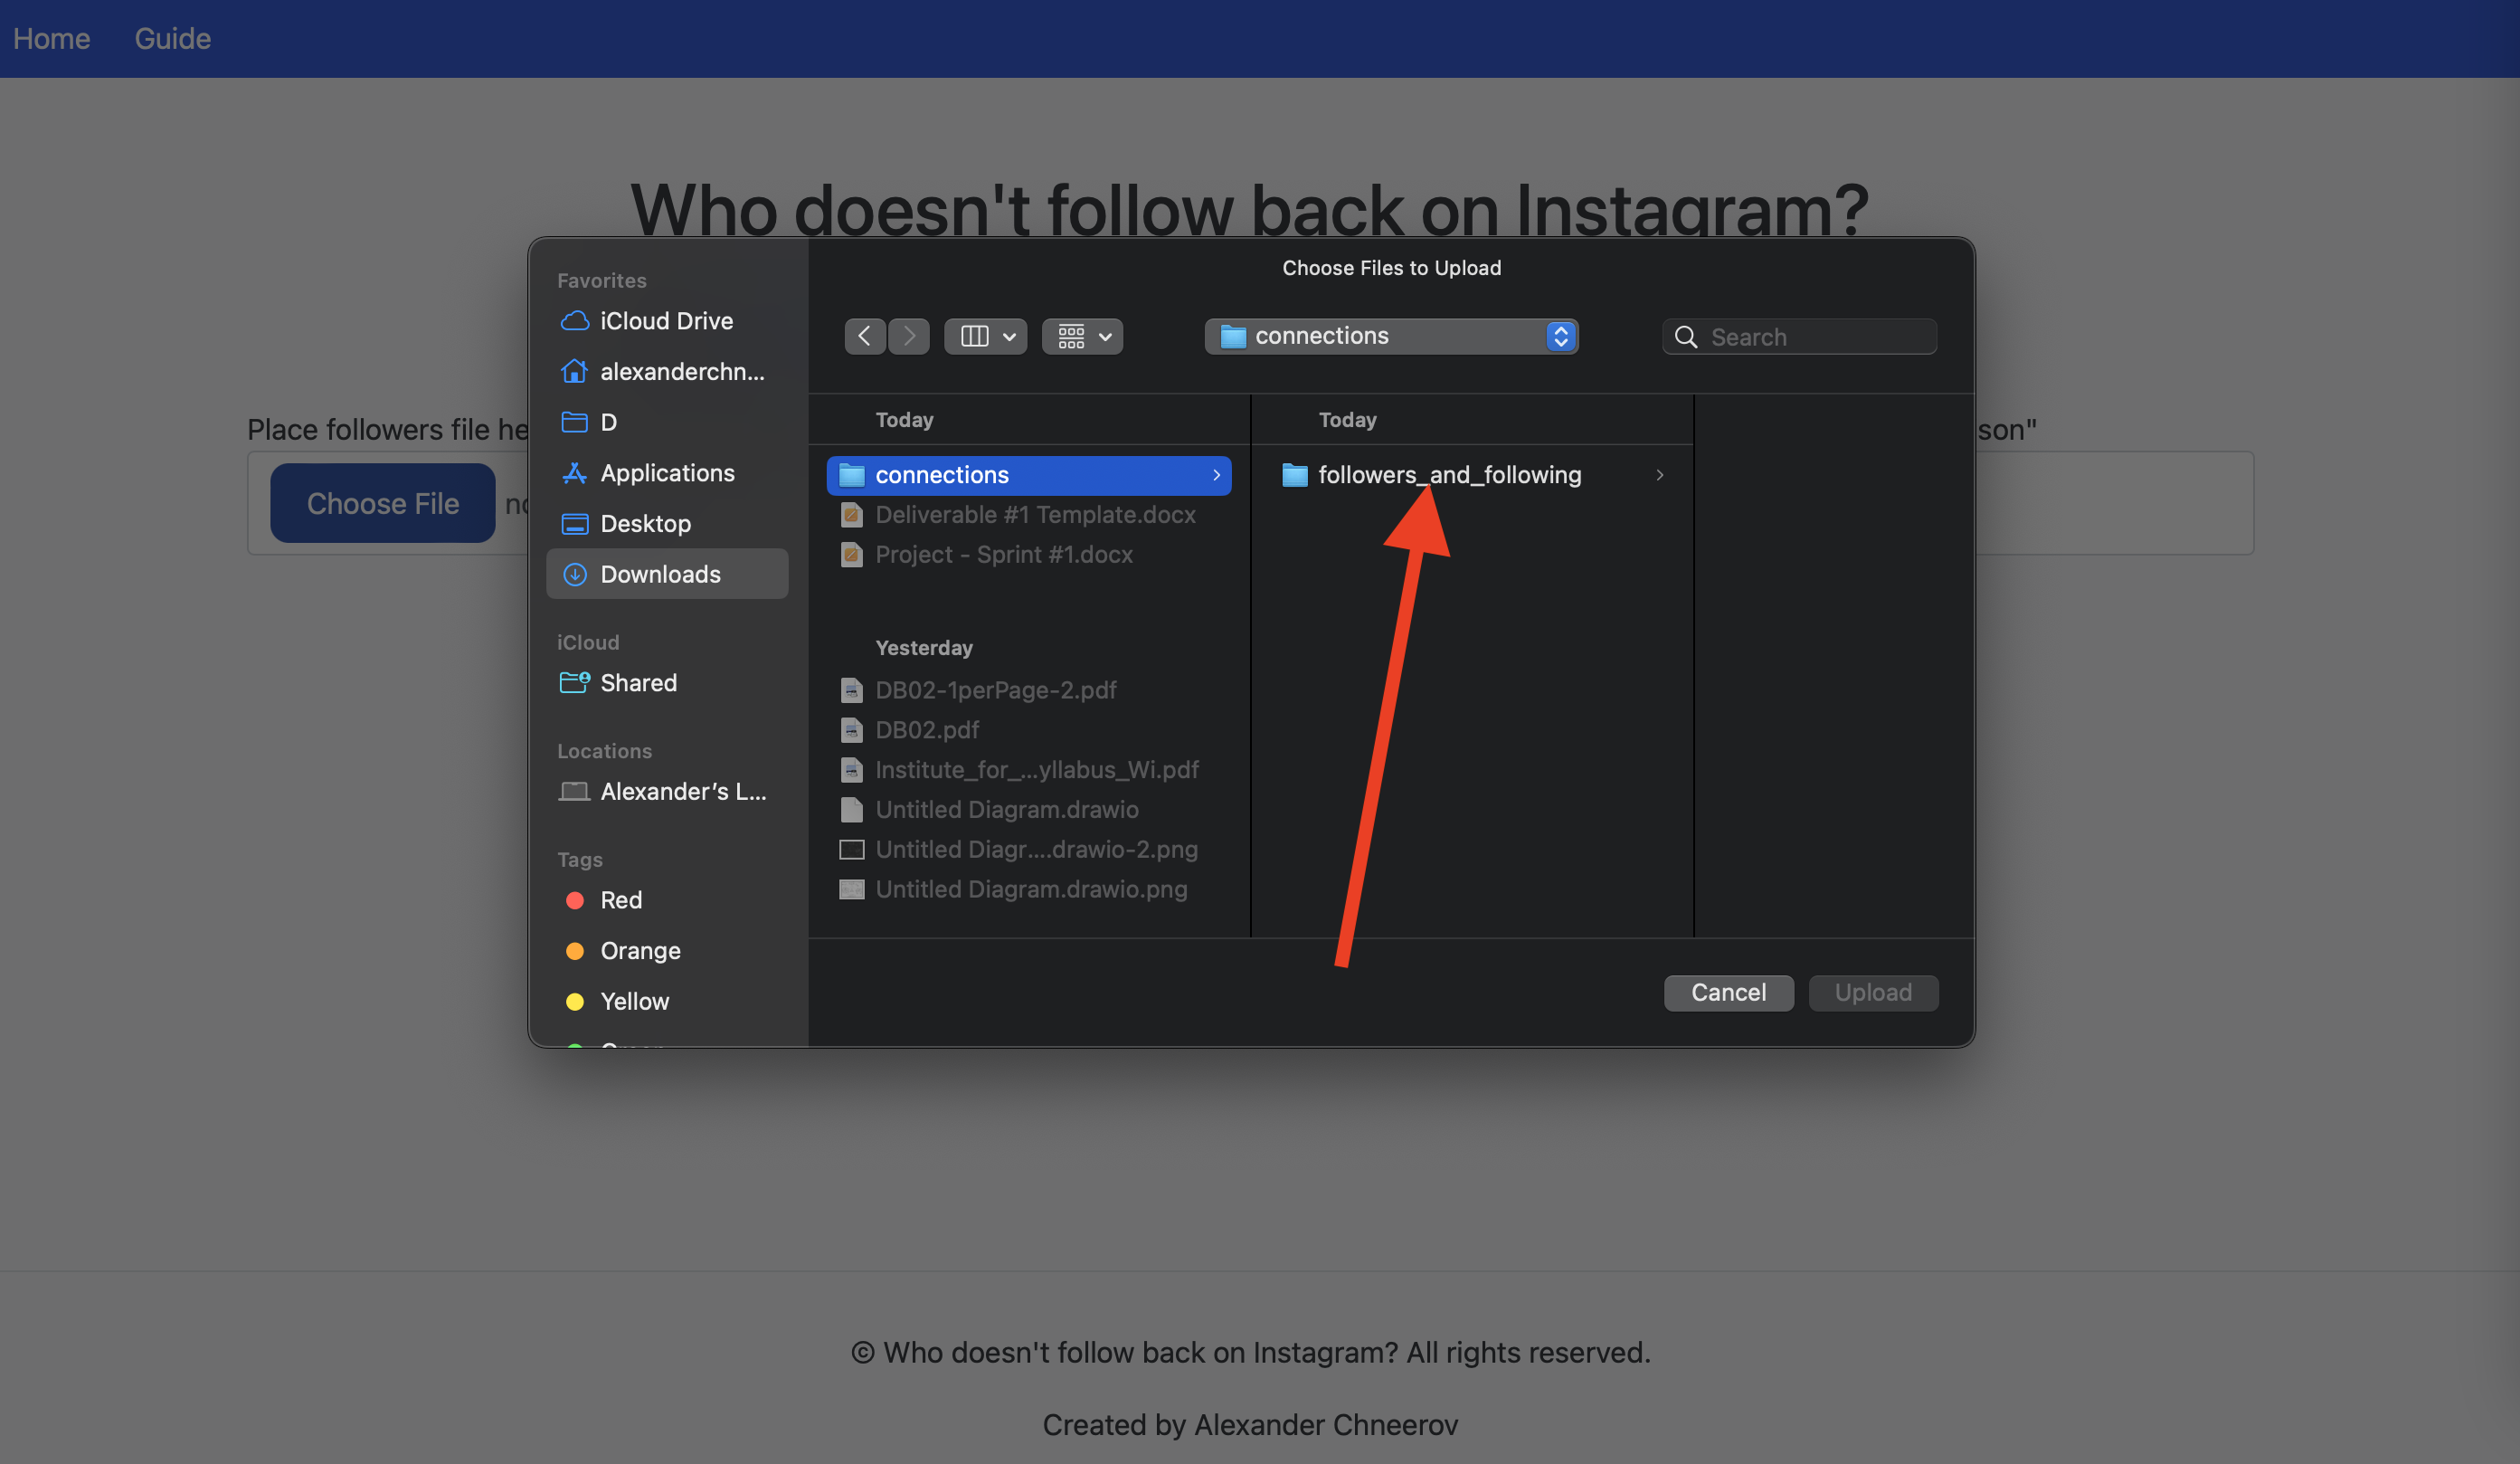
Task: Expand the followers_and_following folder
Action: (x=1658, y=474)
